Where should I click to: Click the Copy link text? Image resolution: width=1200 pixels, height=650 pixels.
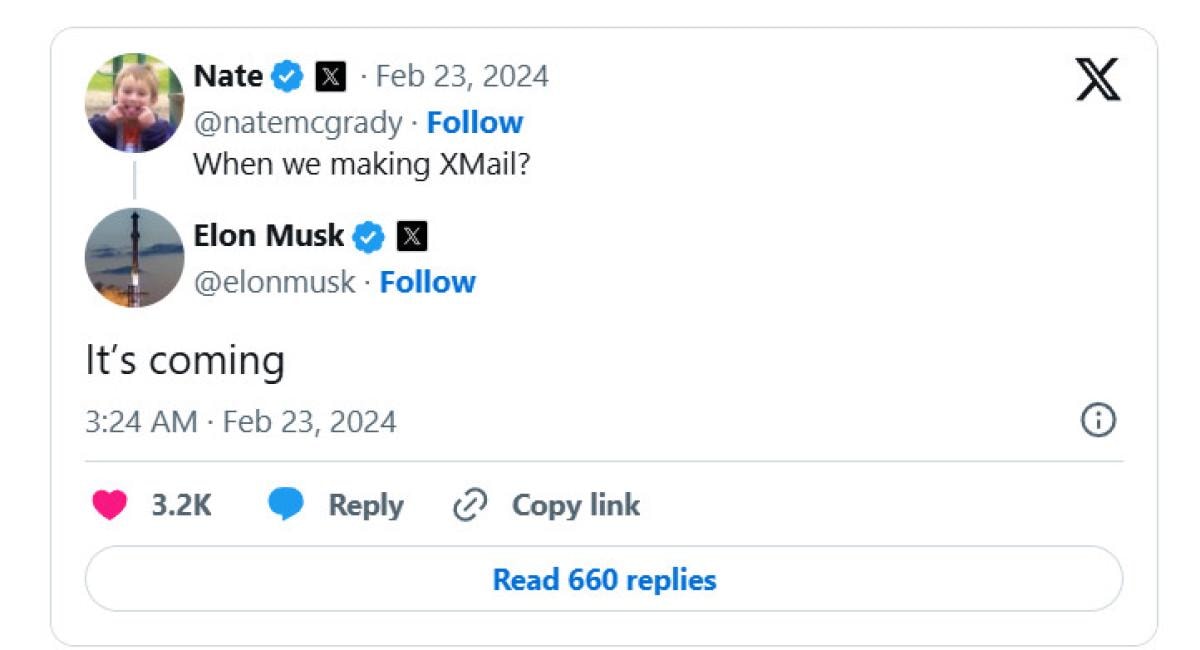tap(575, 505)
